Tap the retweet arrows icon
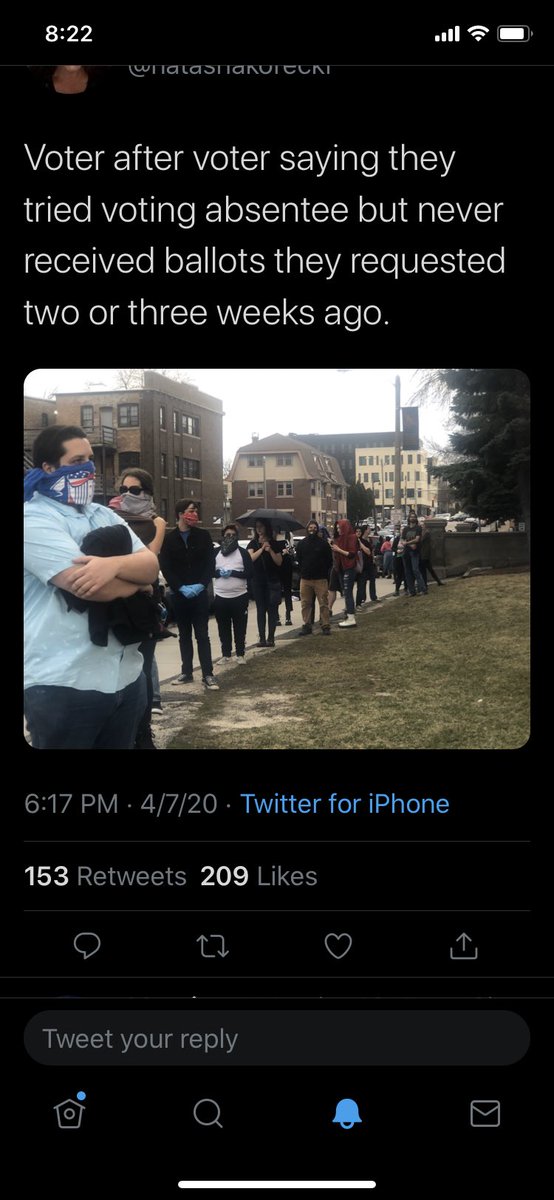 (214, 946)
